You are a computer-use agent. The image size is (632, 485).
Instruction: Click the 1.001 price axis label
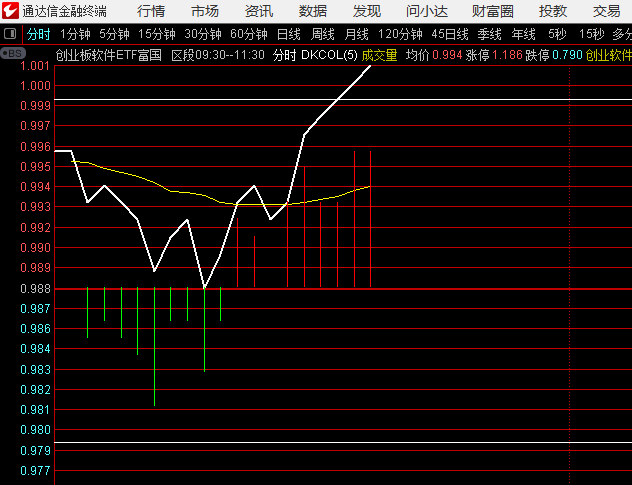[35, 66]
